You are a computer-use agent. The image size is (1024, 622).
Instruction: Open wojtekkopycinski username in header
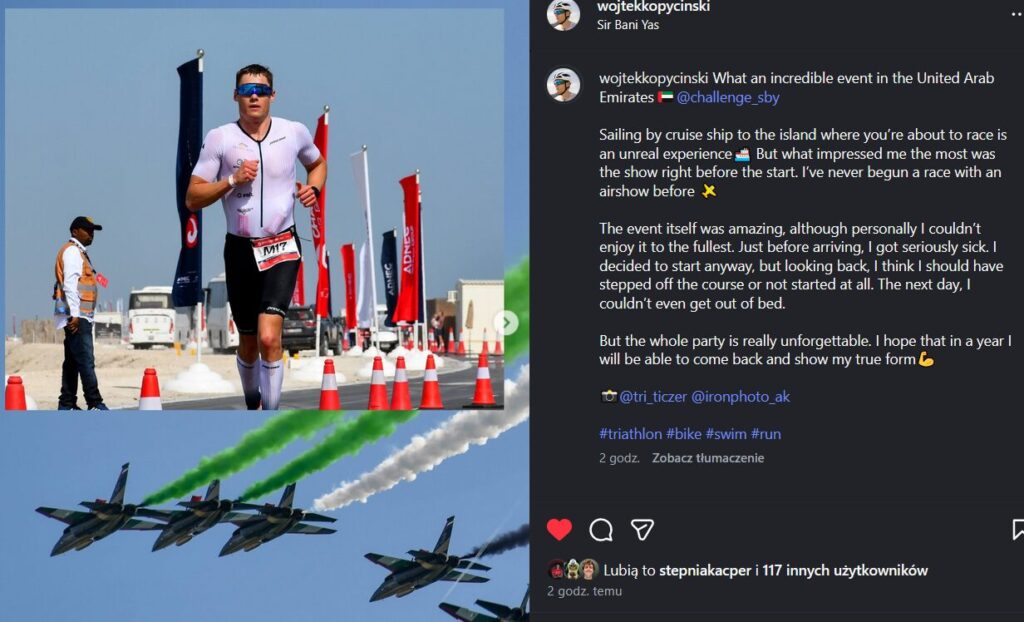[653, 7]
